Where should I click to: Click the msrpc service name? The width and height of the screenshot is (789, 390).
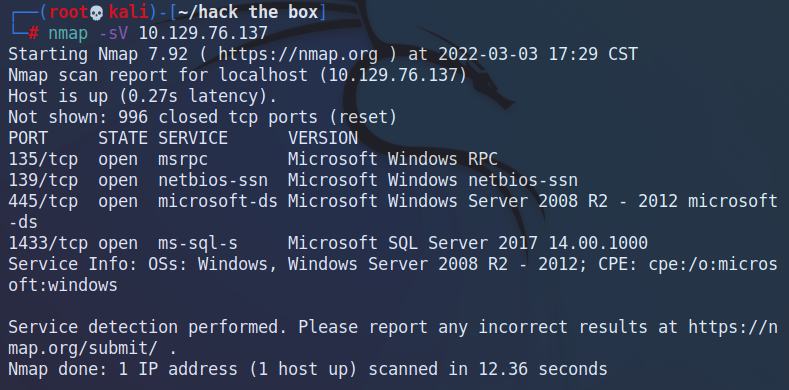click(x=183, y=160)
